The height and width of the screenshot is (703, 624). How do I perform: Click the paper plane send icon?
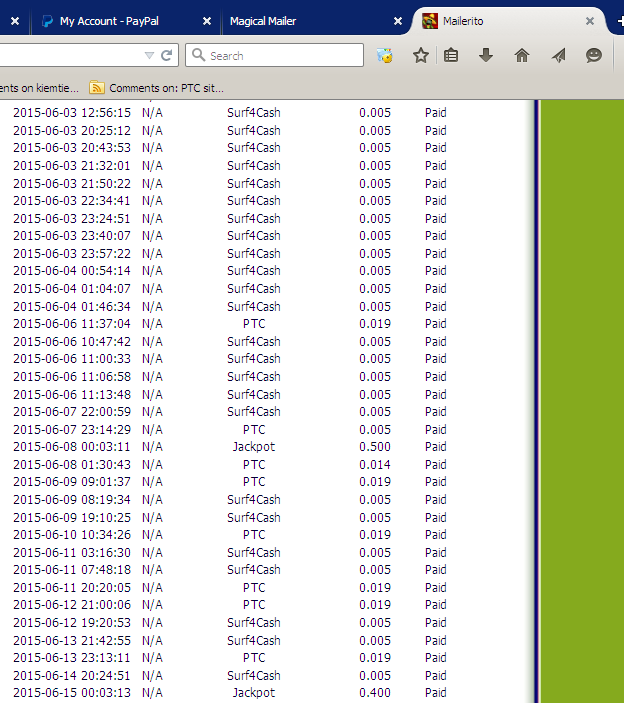558,56
